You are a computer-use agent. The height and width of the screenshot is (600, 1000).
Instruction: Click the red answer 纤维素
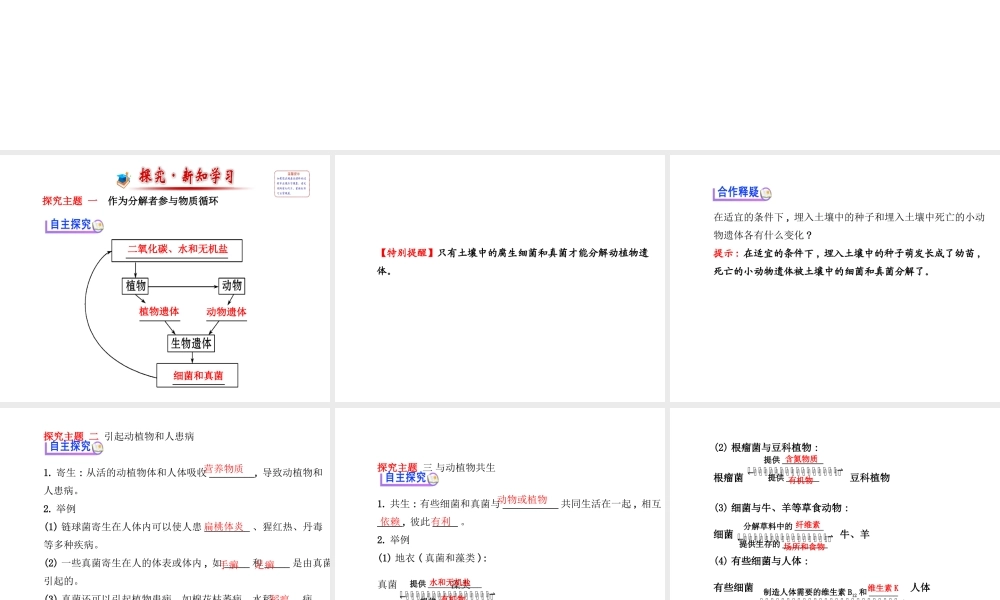808,525
